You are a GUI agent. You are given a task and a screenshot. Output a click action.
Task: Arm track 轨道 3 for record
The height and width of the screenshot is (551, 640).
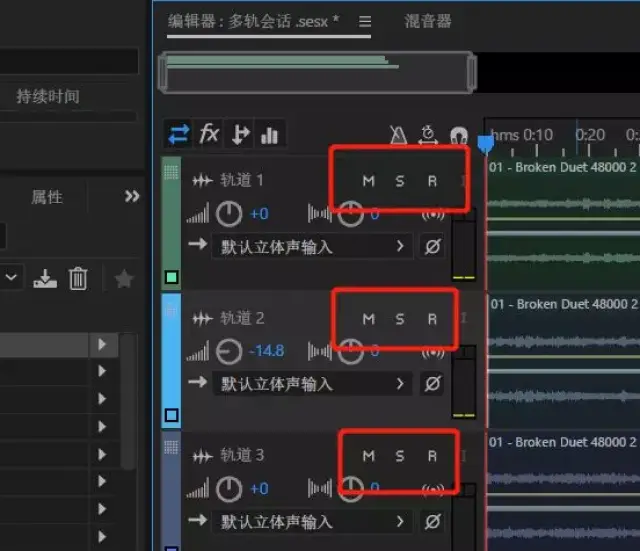432,455
